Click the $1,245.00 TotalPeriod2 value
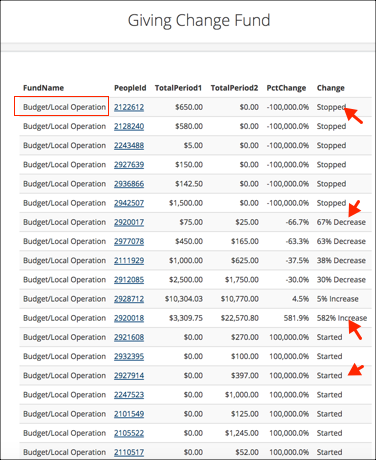The height and width of the screenshot is (460, 376). [242, 433]
